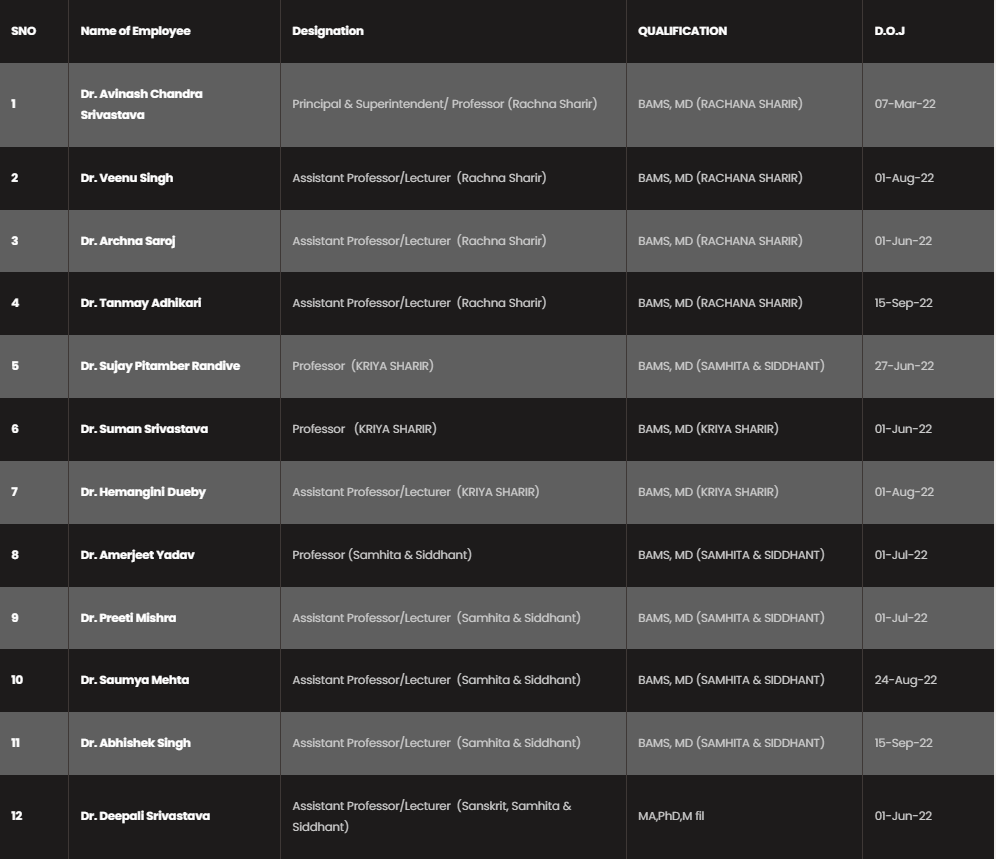
Task: Click the 24-Aug-22 joining date
Action: pyautogui.click(x=906, y=680)
